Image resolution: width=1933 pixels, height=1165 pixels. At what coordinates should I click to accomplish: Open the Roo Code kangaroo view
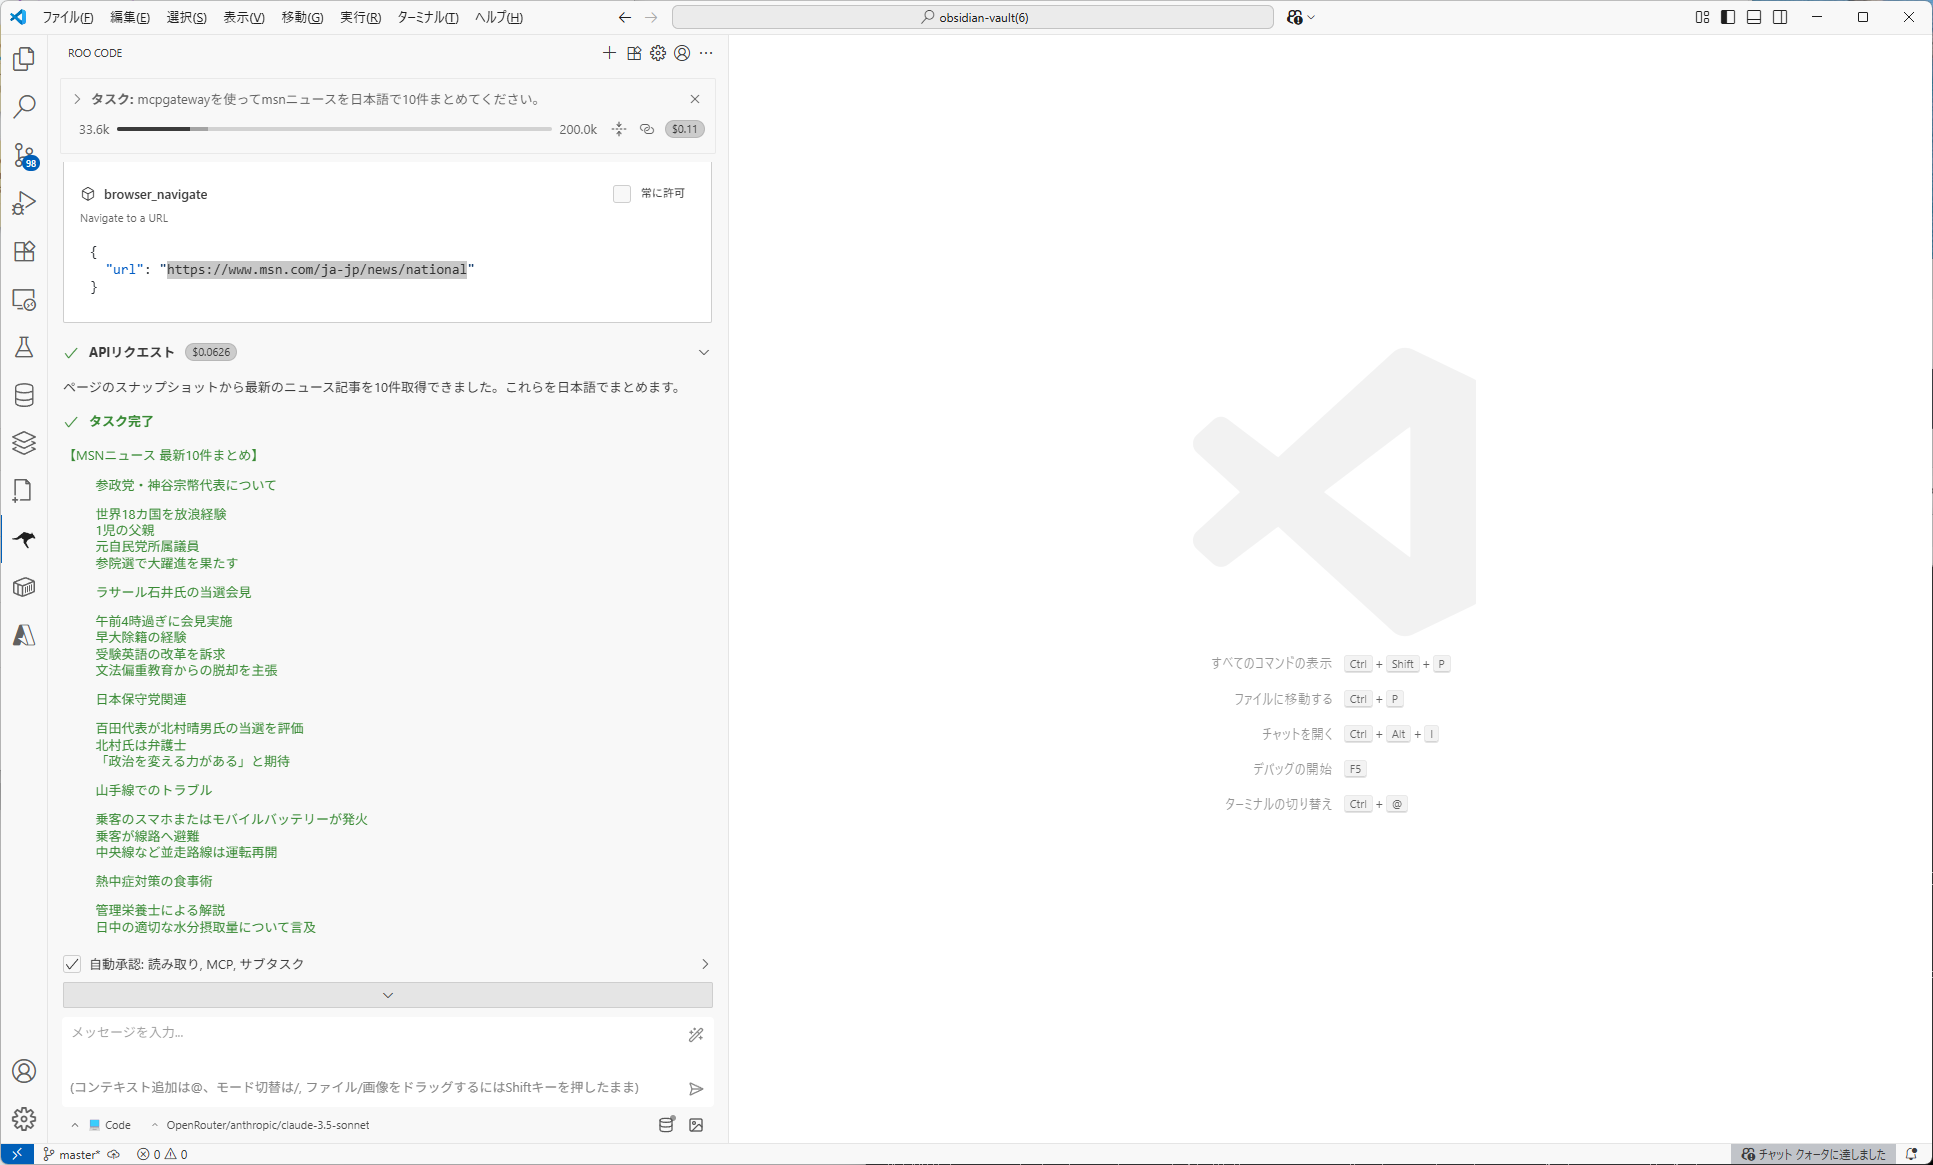tap(24, 539)
